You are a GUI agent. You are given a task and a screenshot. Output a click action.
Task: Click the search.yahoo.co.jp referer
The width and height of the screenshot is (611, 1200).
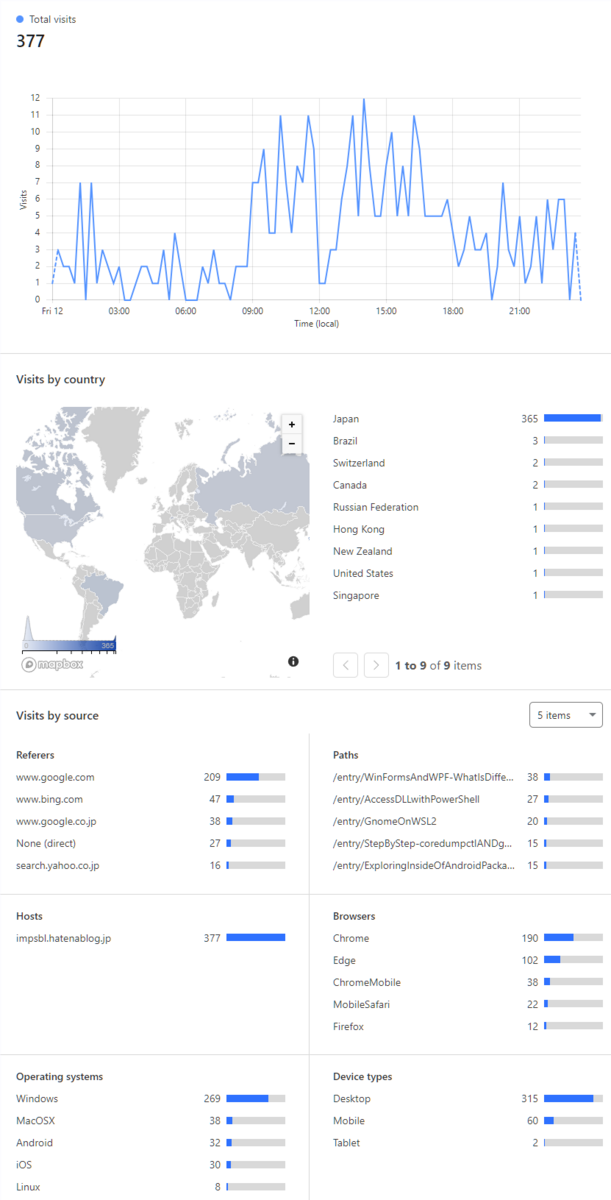pyautogui.click(x=151, y=865)
